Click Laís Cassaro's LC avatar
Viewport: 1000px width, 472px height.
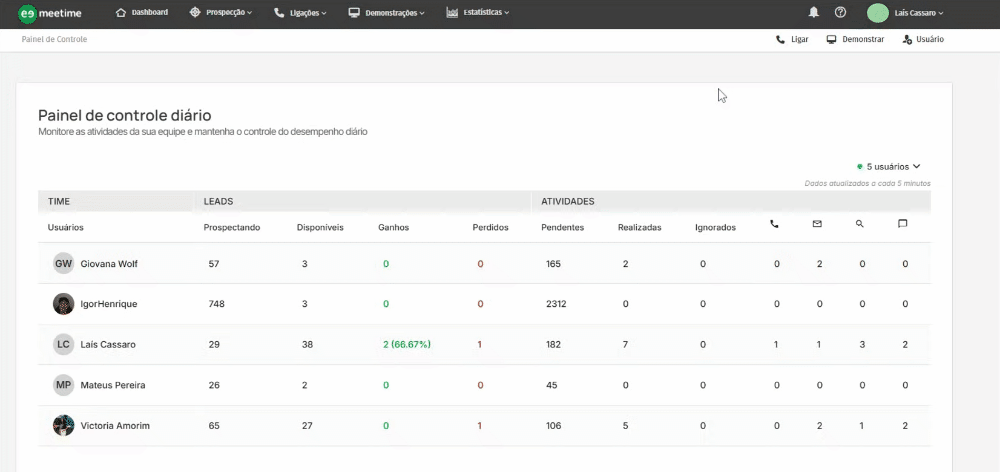(64, 344)
